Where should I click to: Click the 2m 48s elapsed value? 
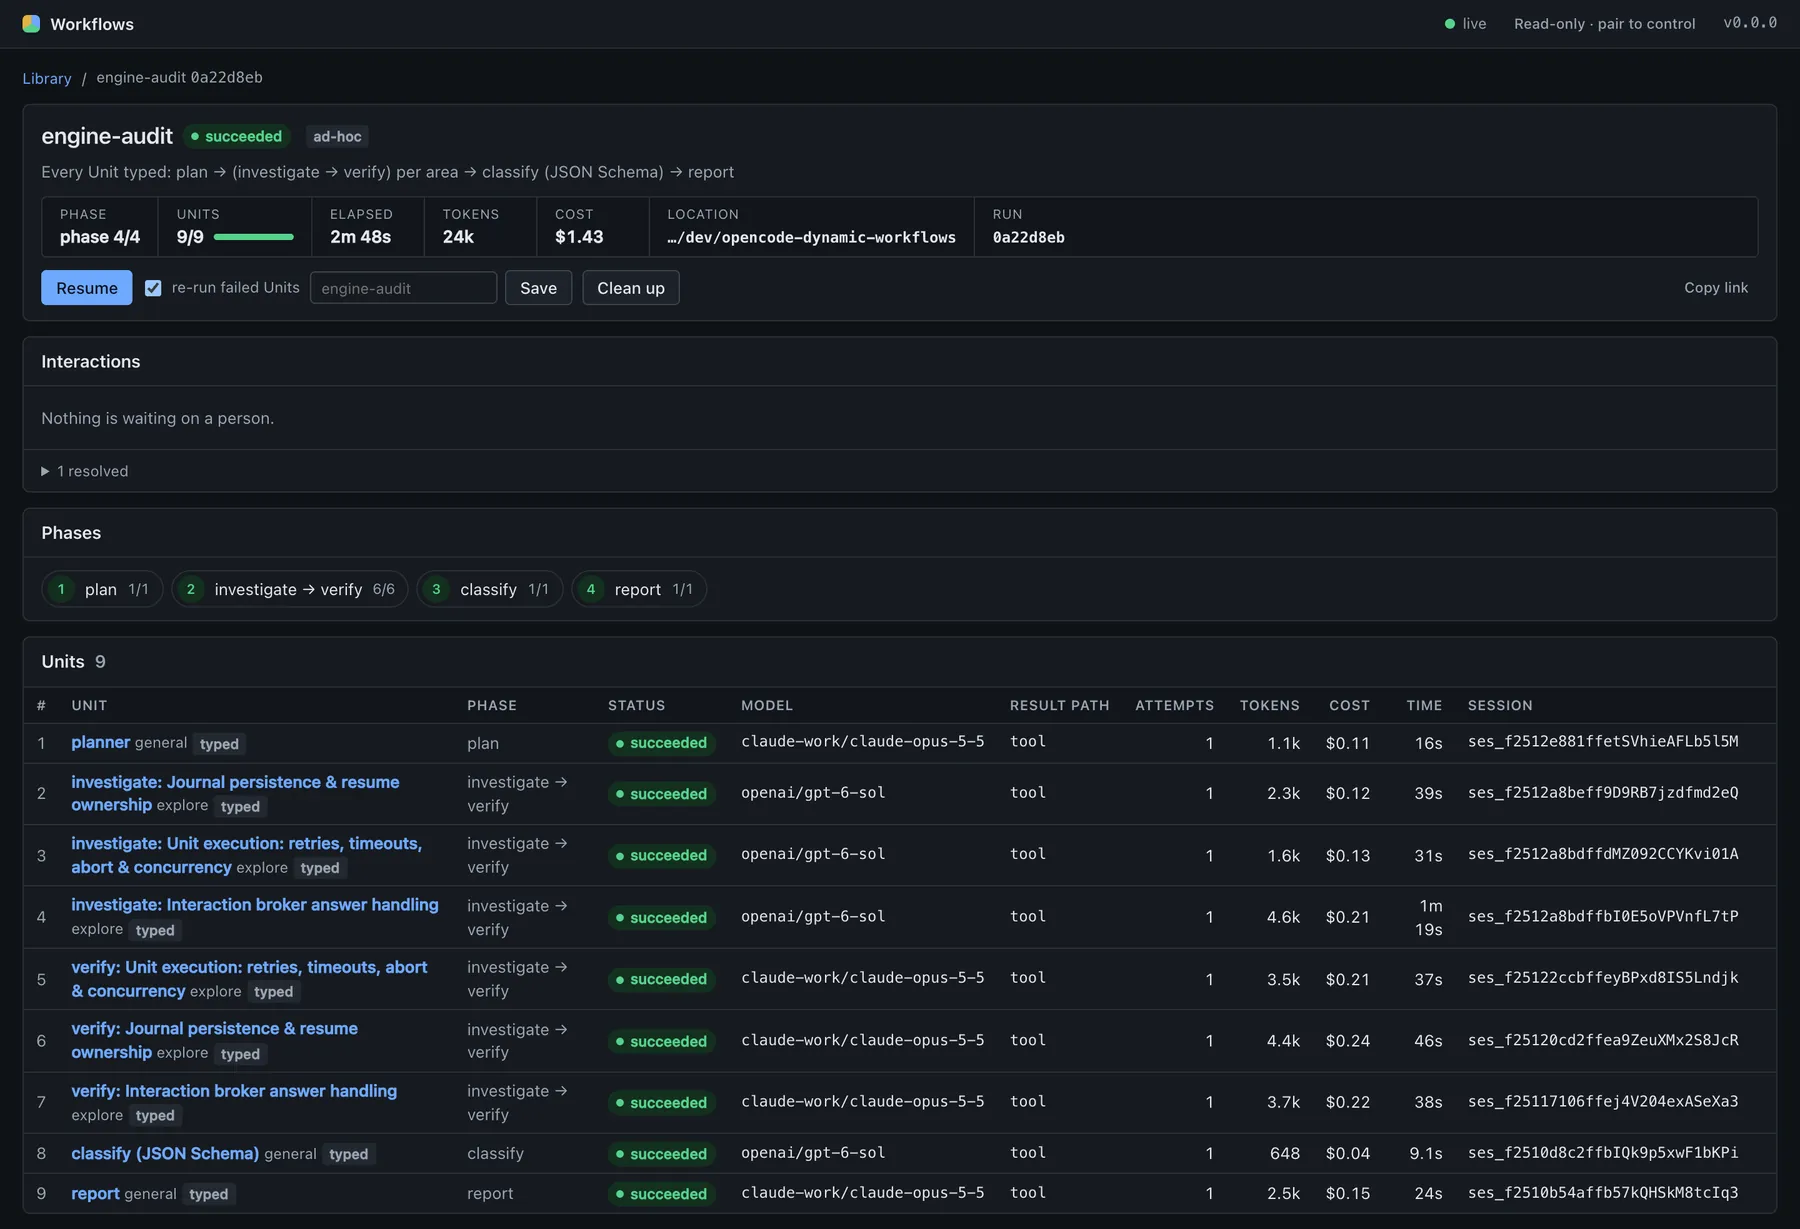[361, 237]
